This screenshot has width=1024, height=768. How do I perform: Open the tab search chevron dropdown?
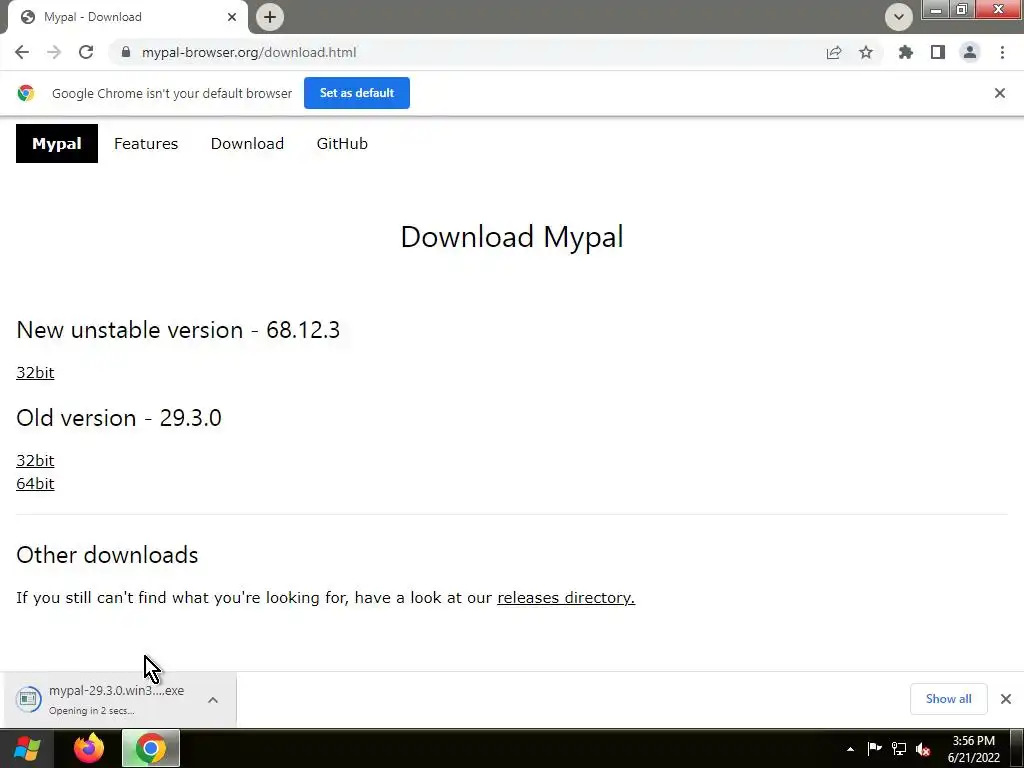point(899,17)
